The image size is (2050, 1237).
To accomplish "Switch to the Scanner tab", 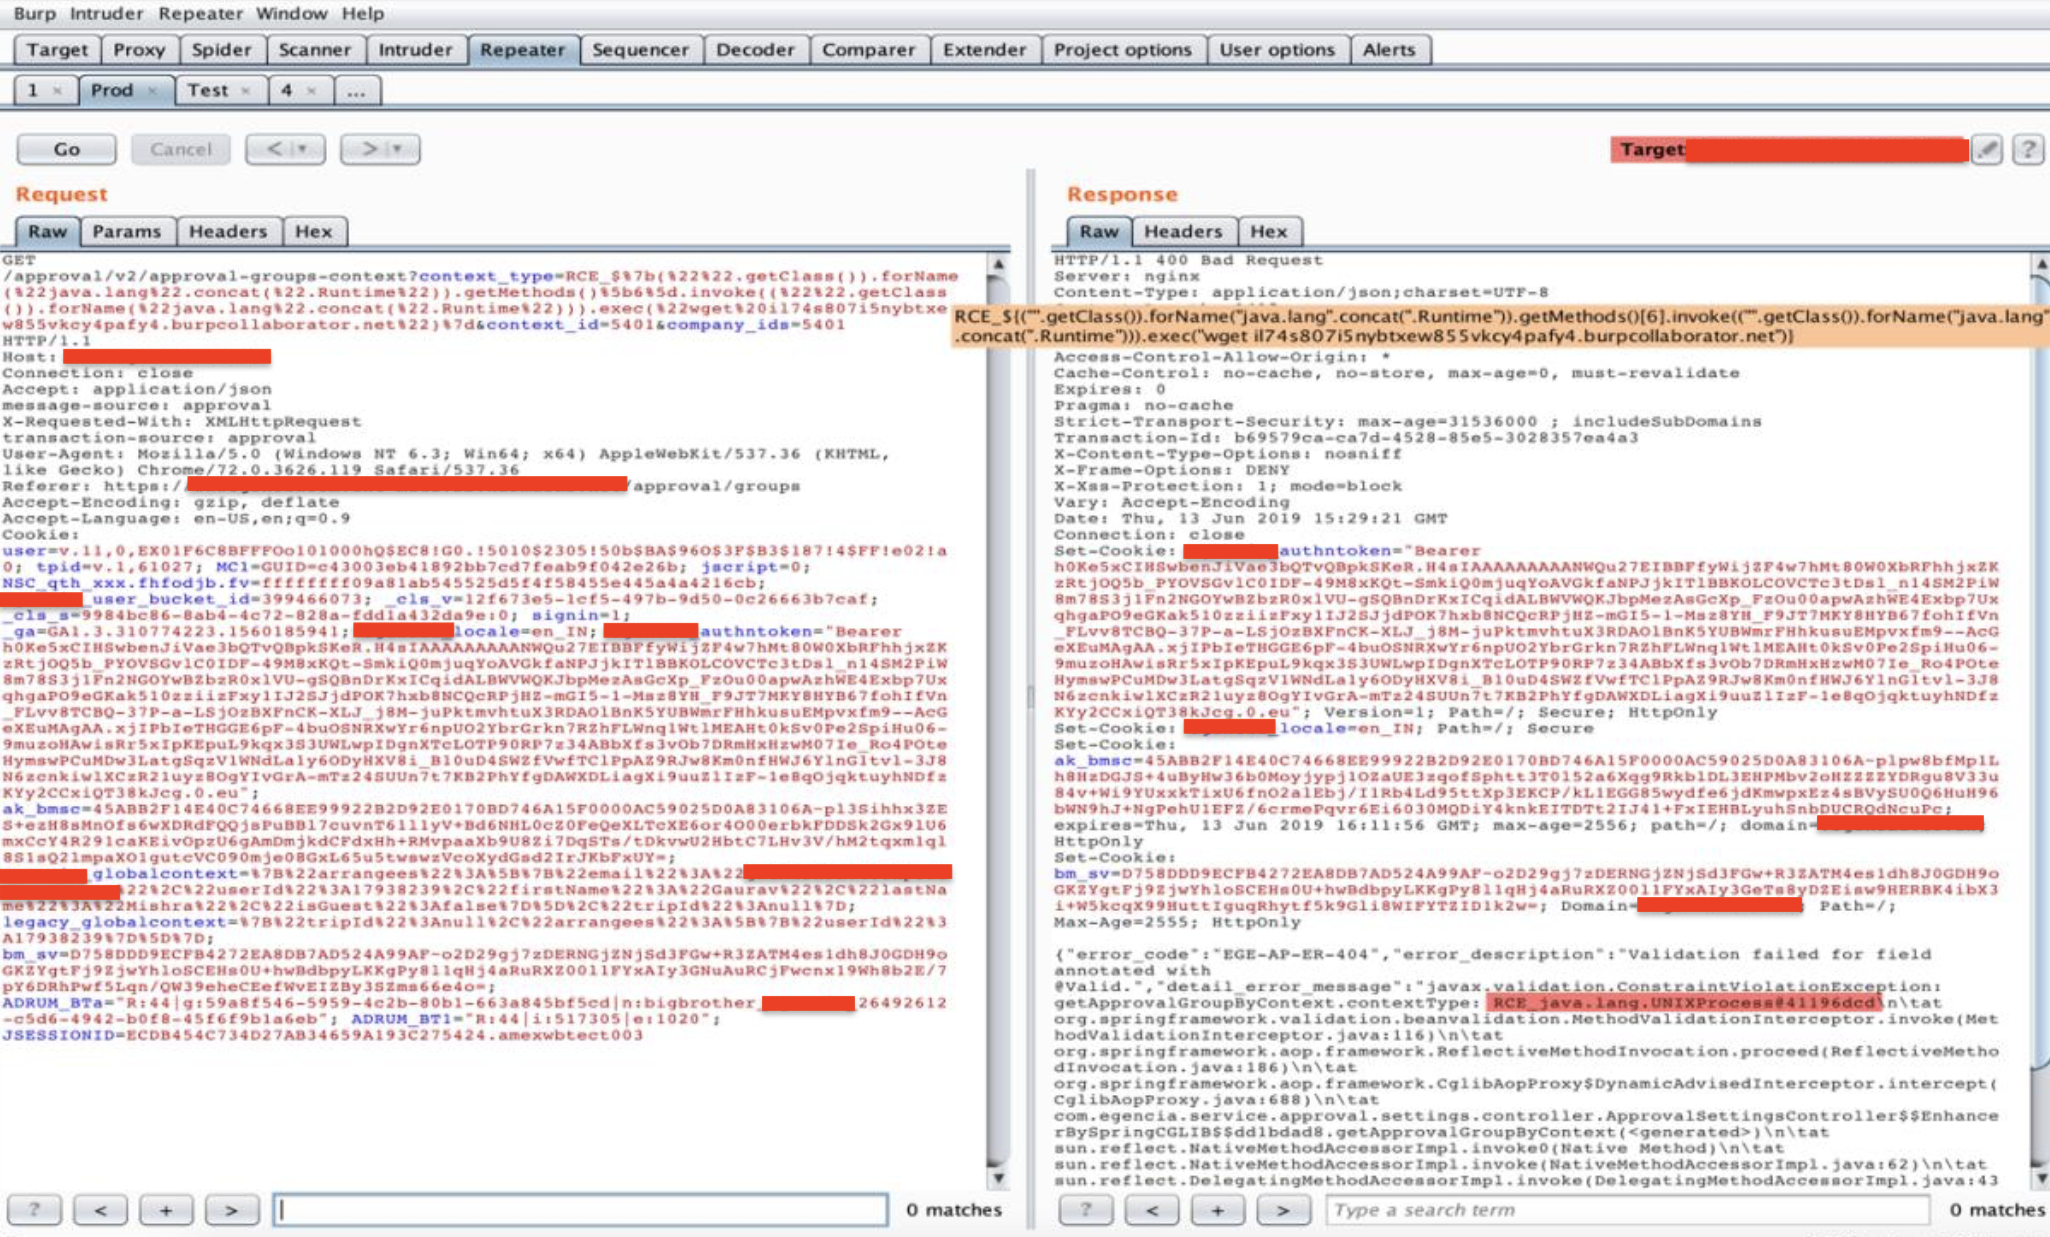I will point(315,50).
